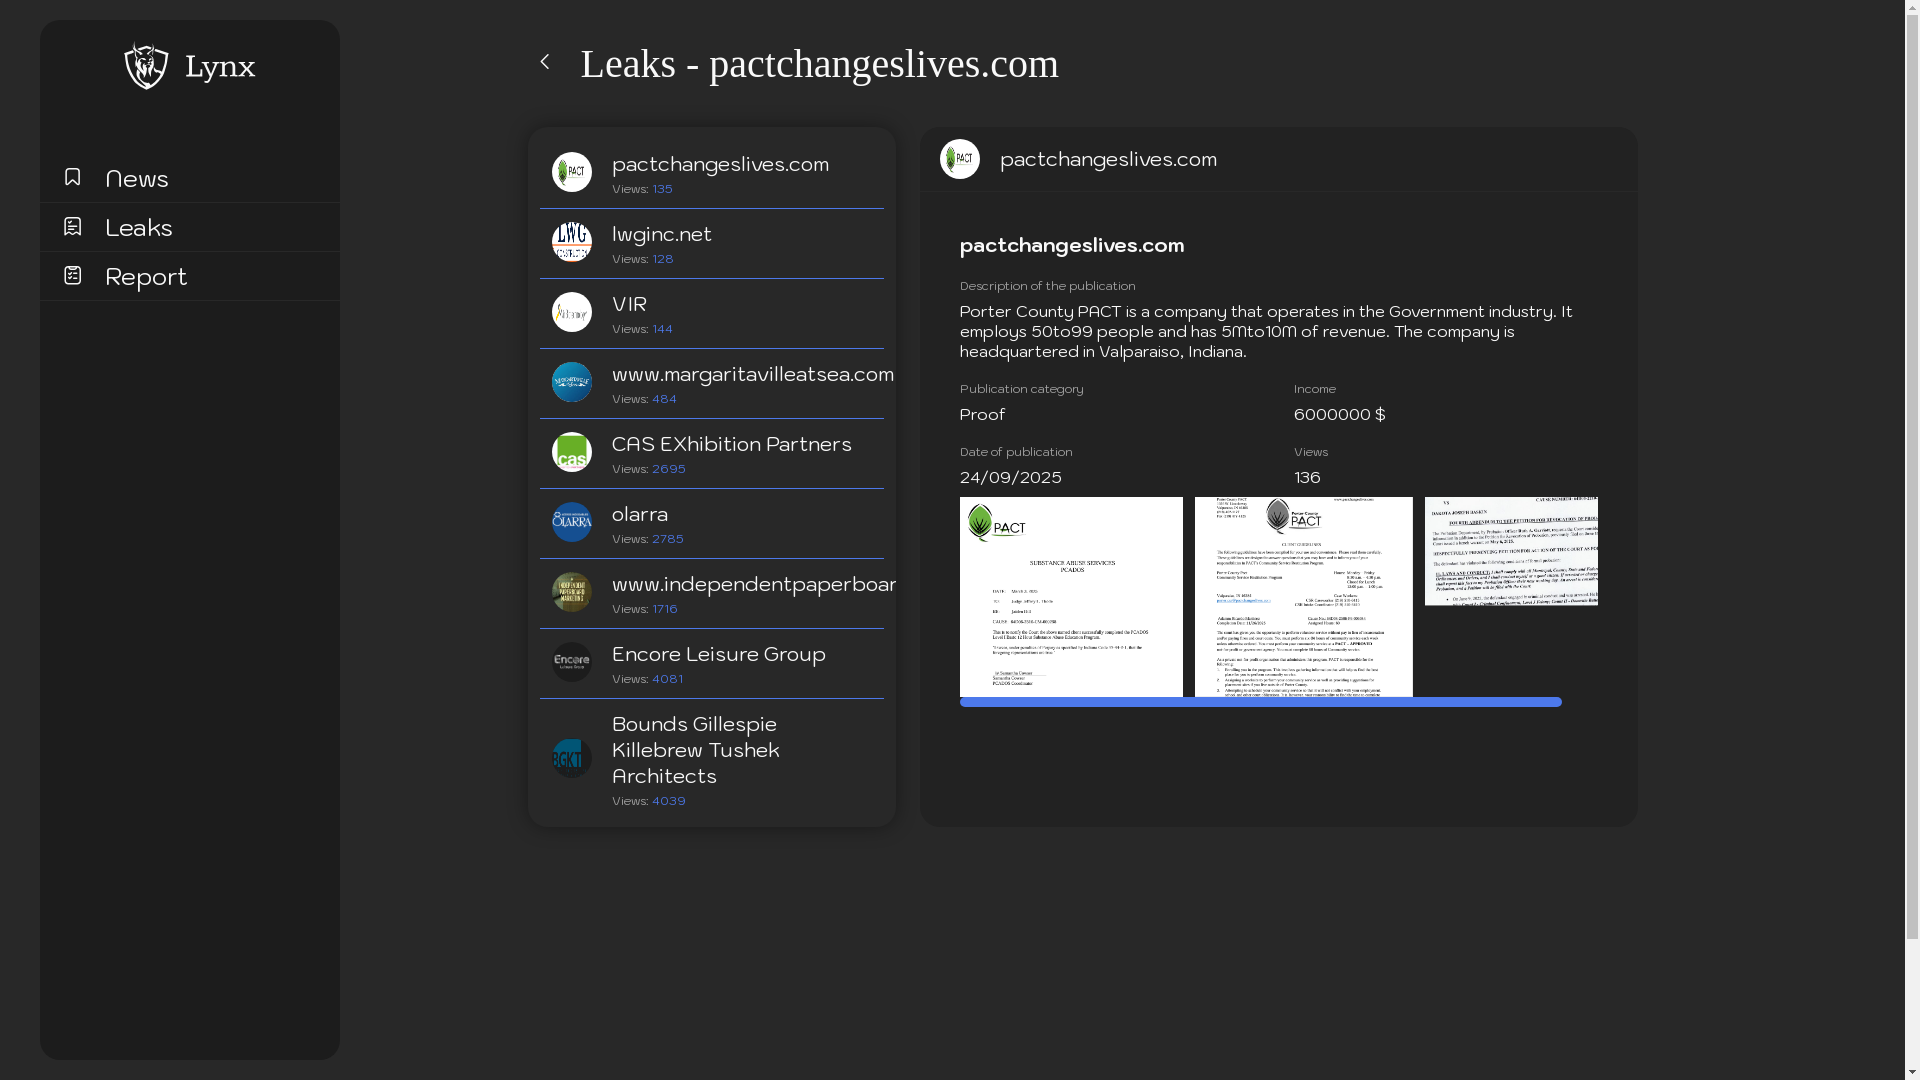Open www.margaritavilleatsea.com leak entry
1920x1080 pixels.
pyautogui.click(x=752, y=374)
